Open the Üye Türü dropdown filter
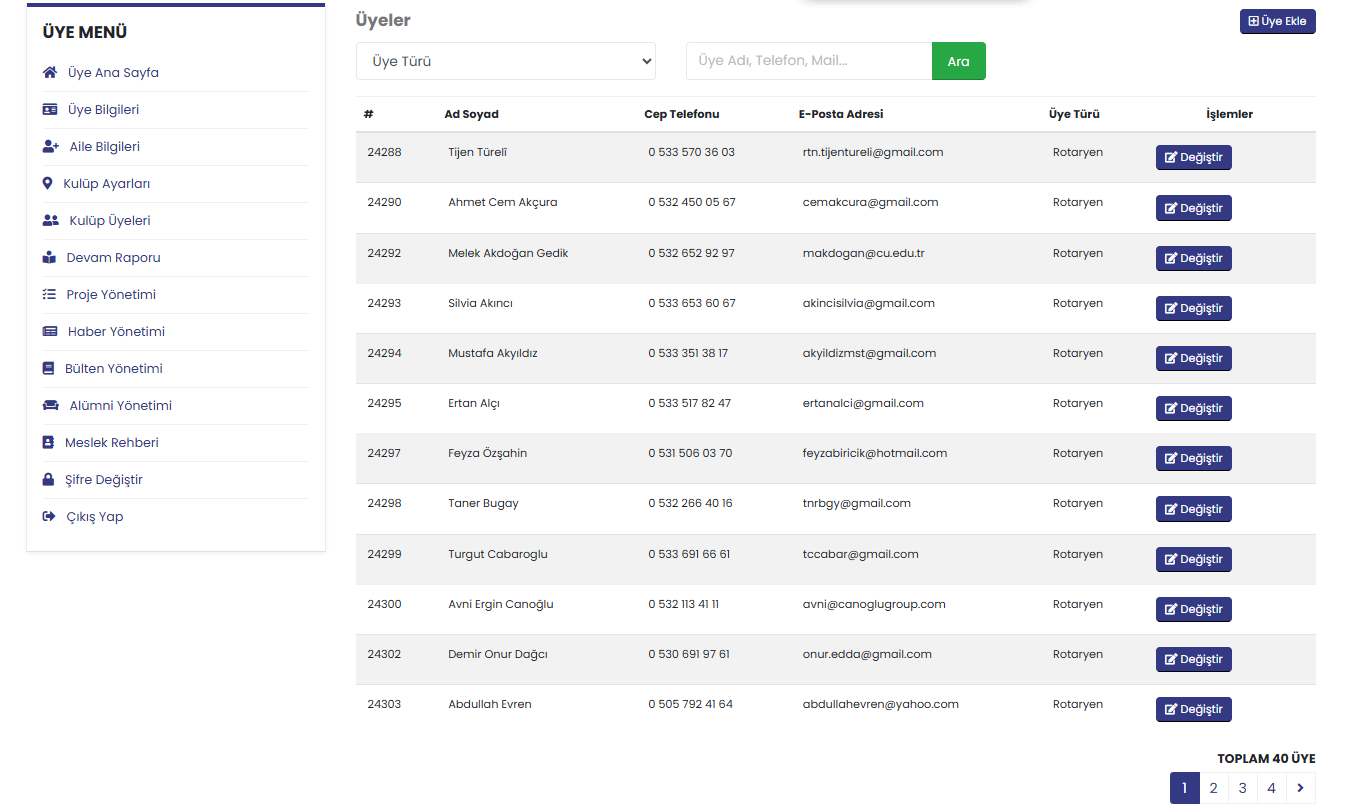This screenshot has width=1354, height=807. (x=505, y=61)
